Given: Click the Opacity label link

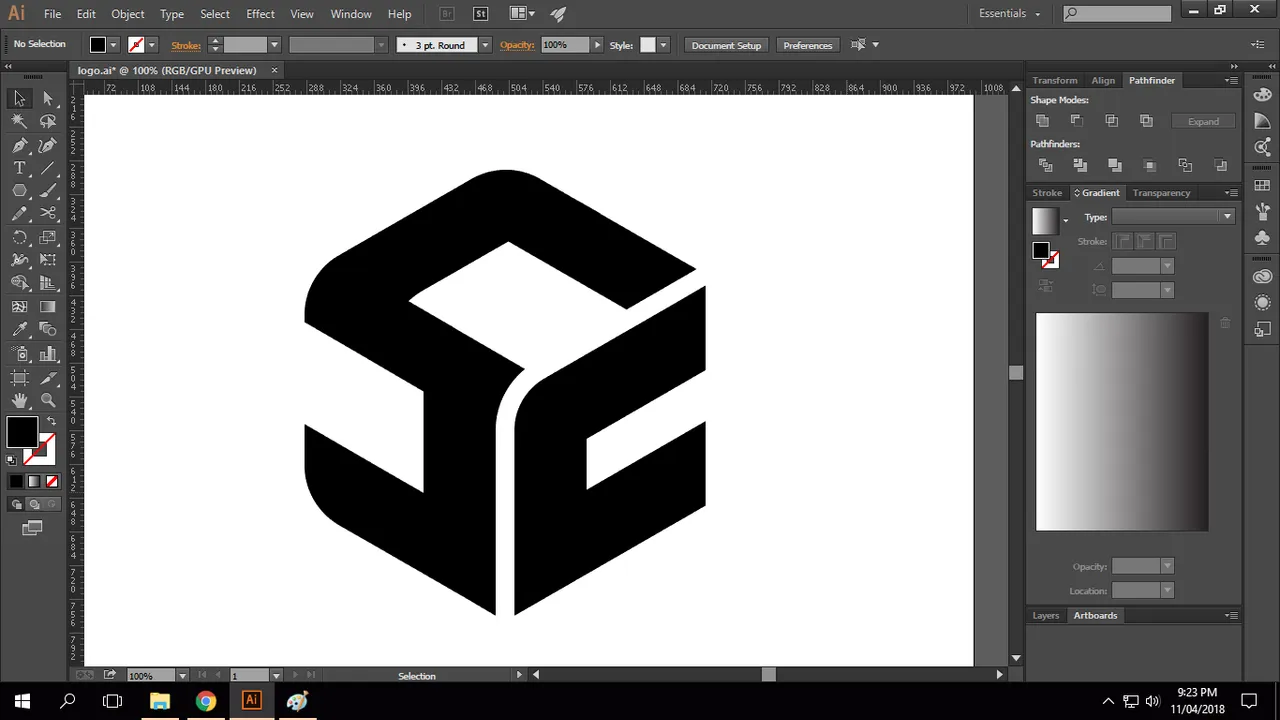Looking at the screenshot, I should click(x=517, y=45).
